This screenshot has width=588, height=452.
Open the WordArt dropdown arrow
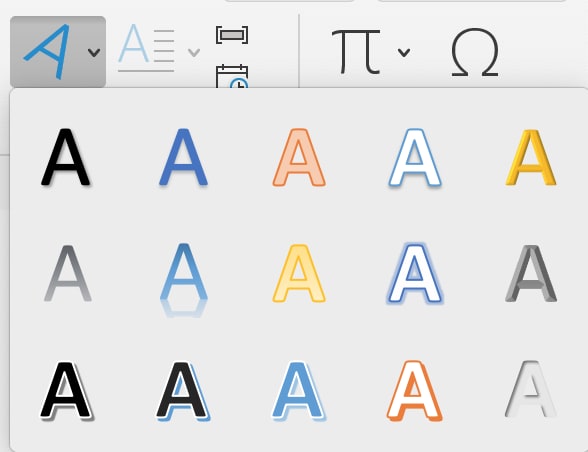[x=94, y=52]
